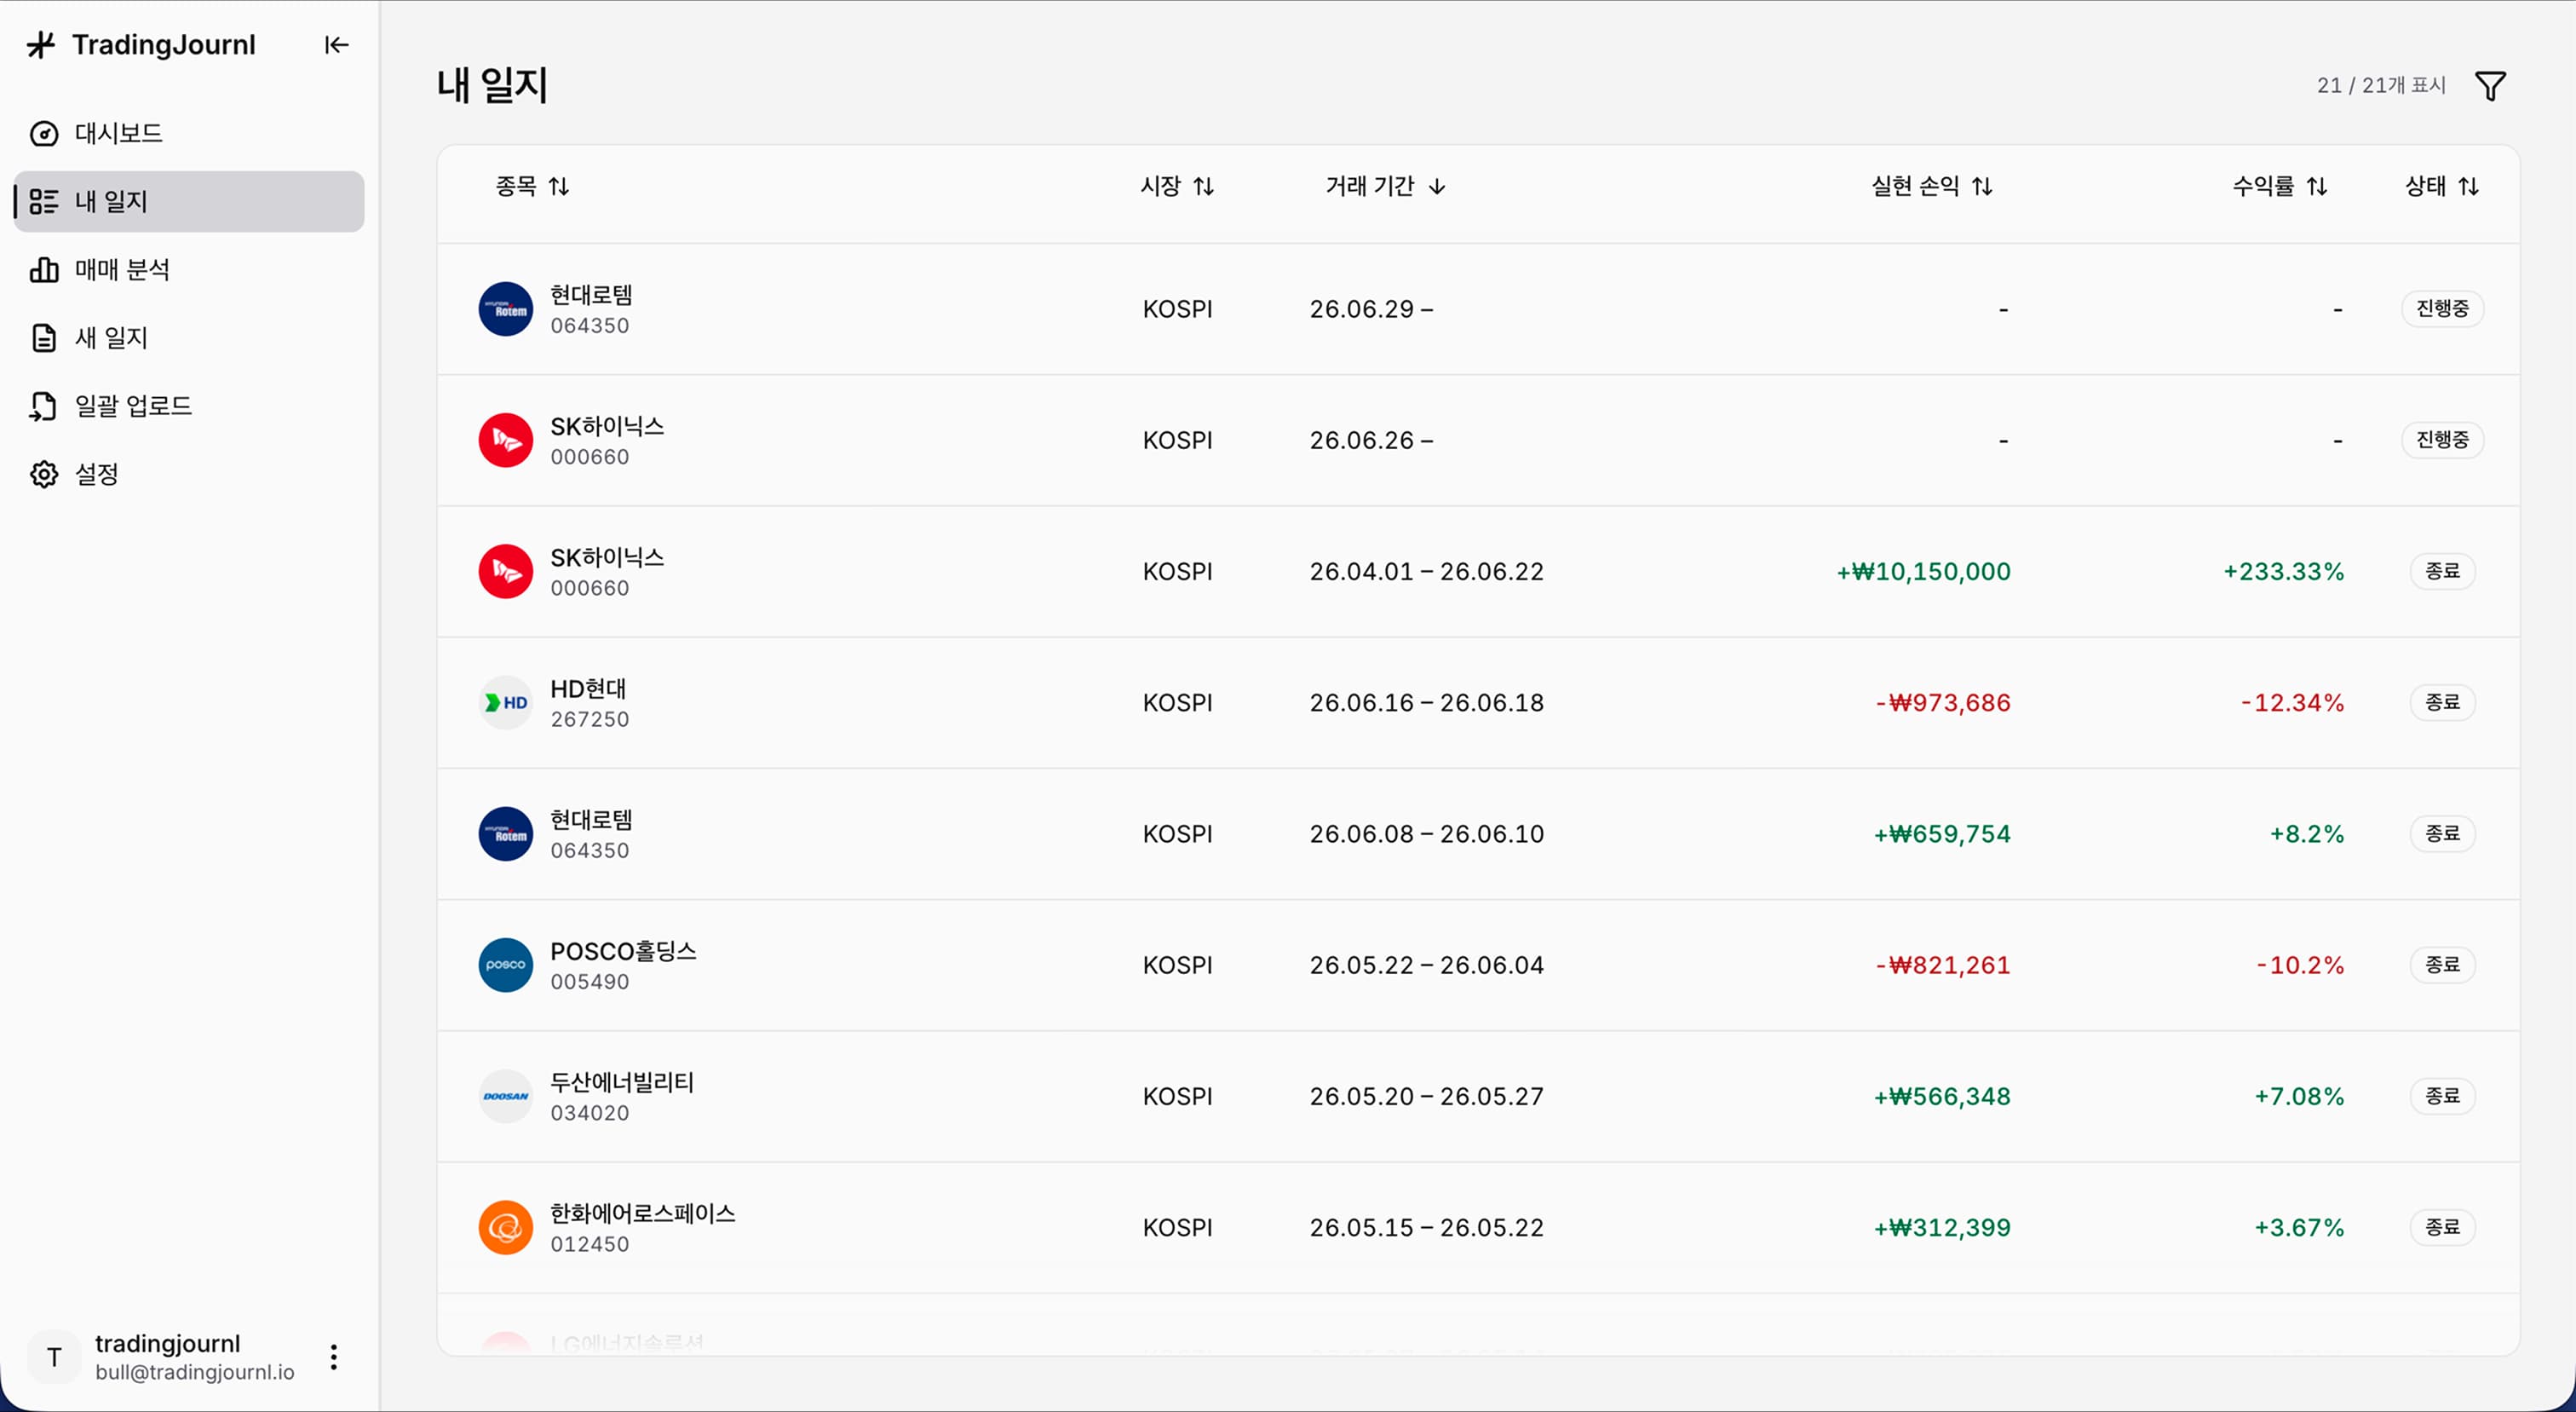Click 종료 badge on +233.33% row
This screenshot has height=1412, width=2576.
(x=2442, y=571)
